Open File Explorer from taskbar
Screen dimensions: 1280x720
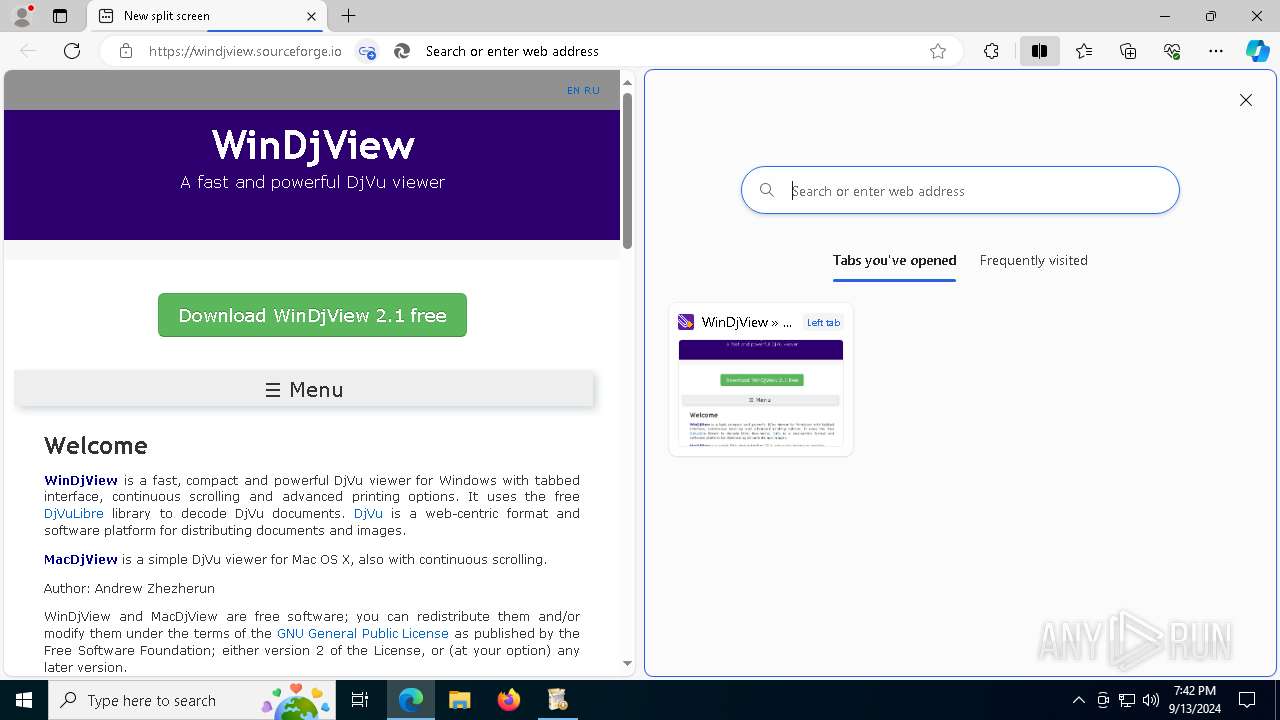click(x=459, y=700)
